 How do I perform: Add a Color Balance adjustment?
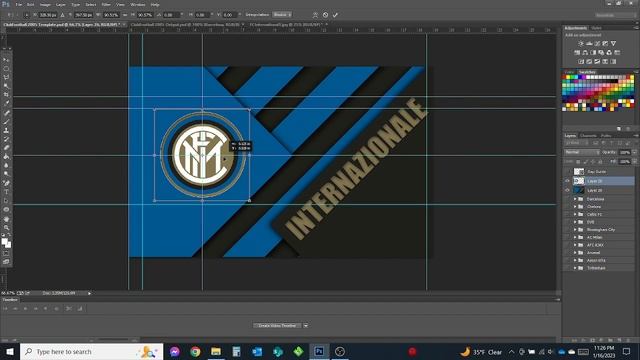tap(585, 53)
